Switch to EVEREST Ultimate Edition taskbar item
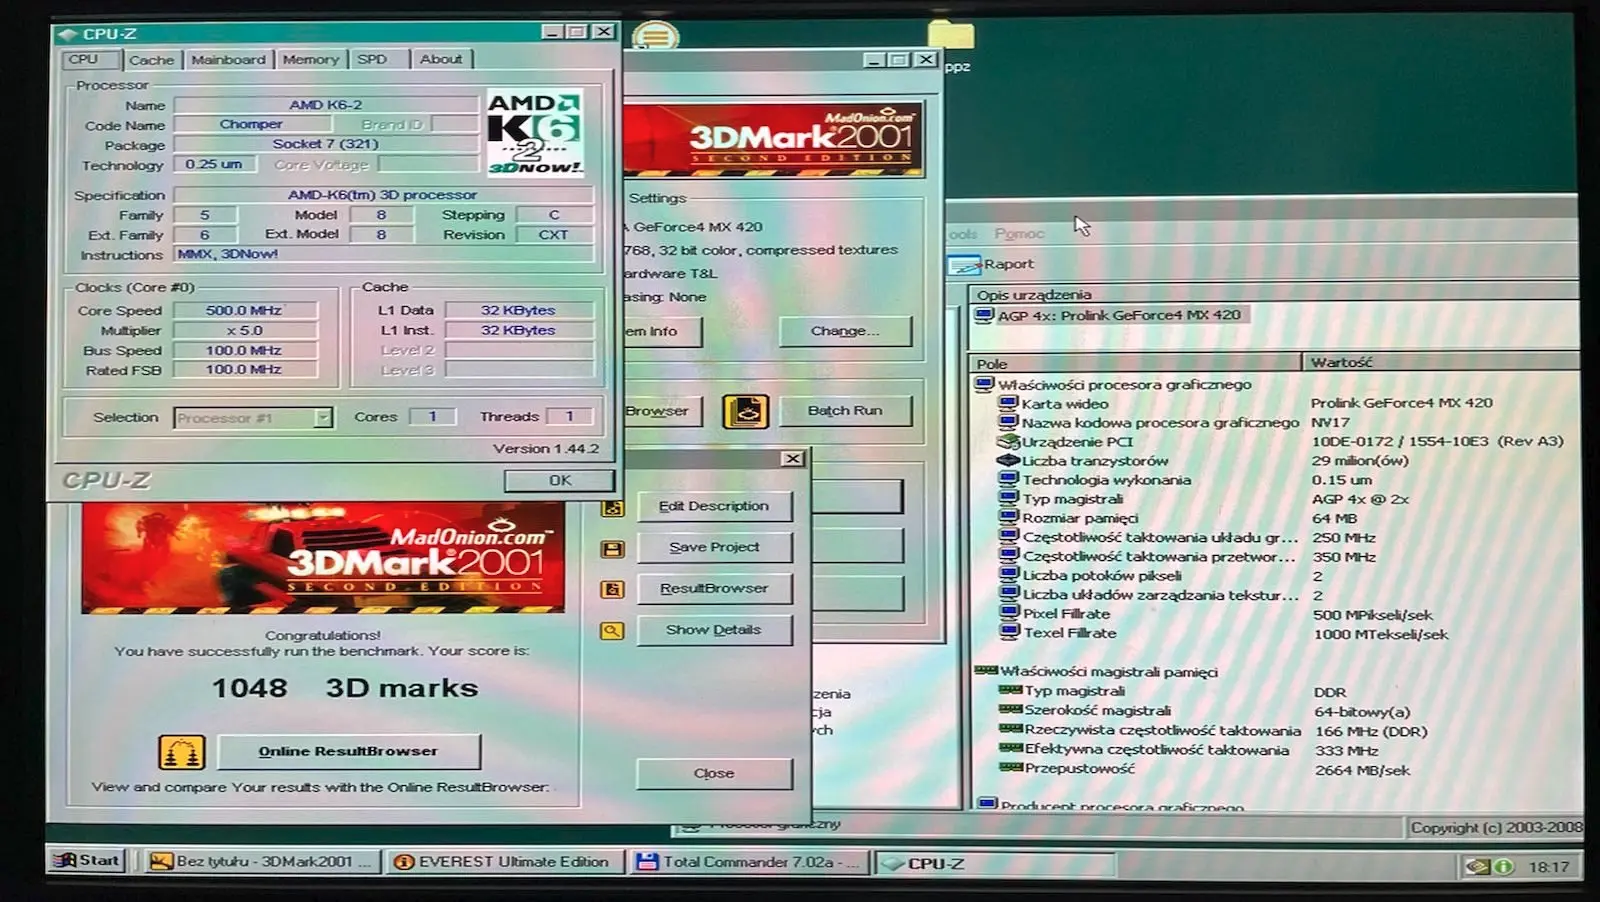 click(x=505, y=862)
